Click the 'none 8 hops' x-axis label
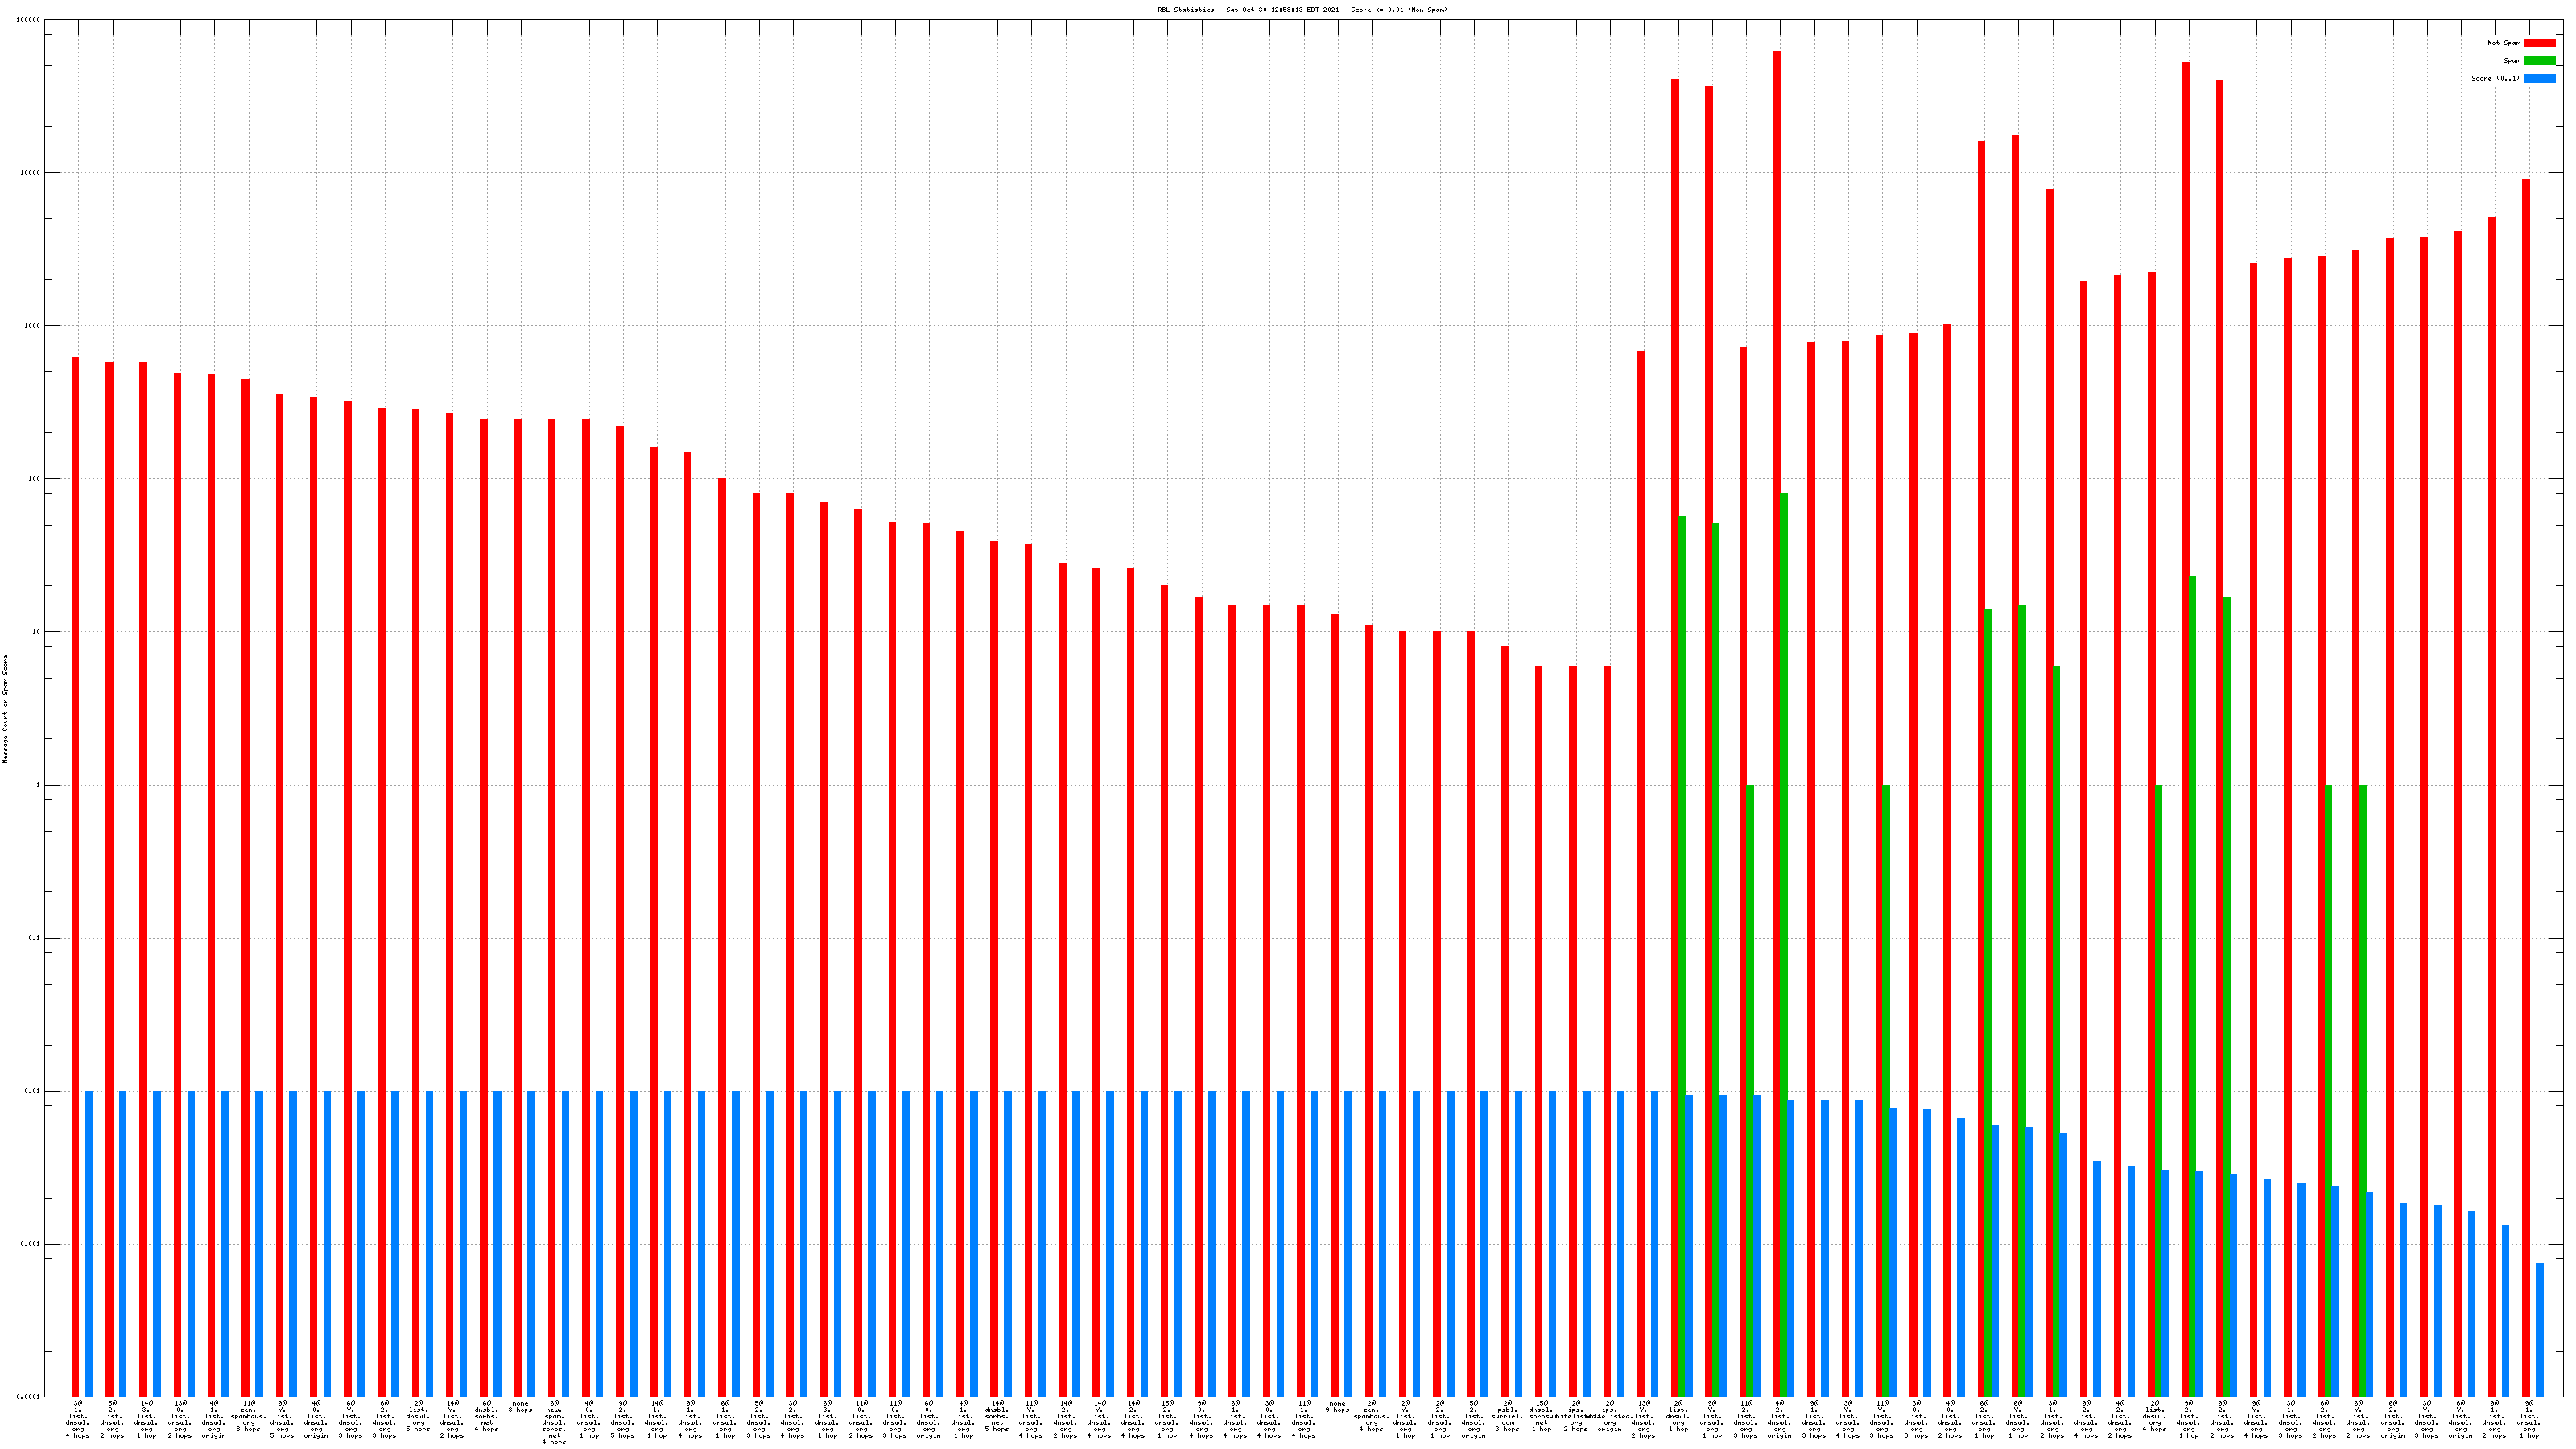Viewport: 2576px width, 1449px height. [520, 1406]
